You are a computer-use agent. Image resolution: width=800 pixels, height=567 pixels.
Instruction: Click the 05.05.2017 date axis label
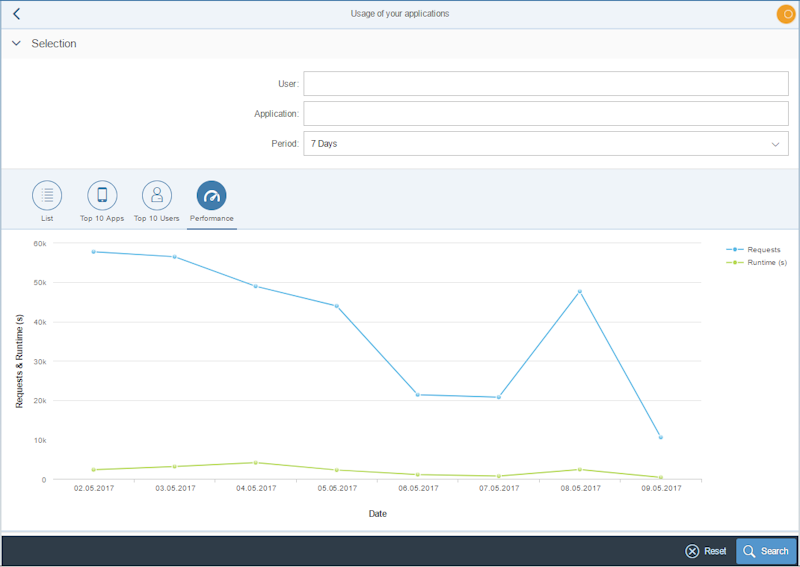[x=337, y=488]
